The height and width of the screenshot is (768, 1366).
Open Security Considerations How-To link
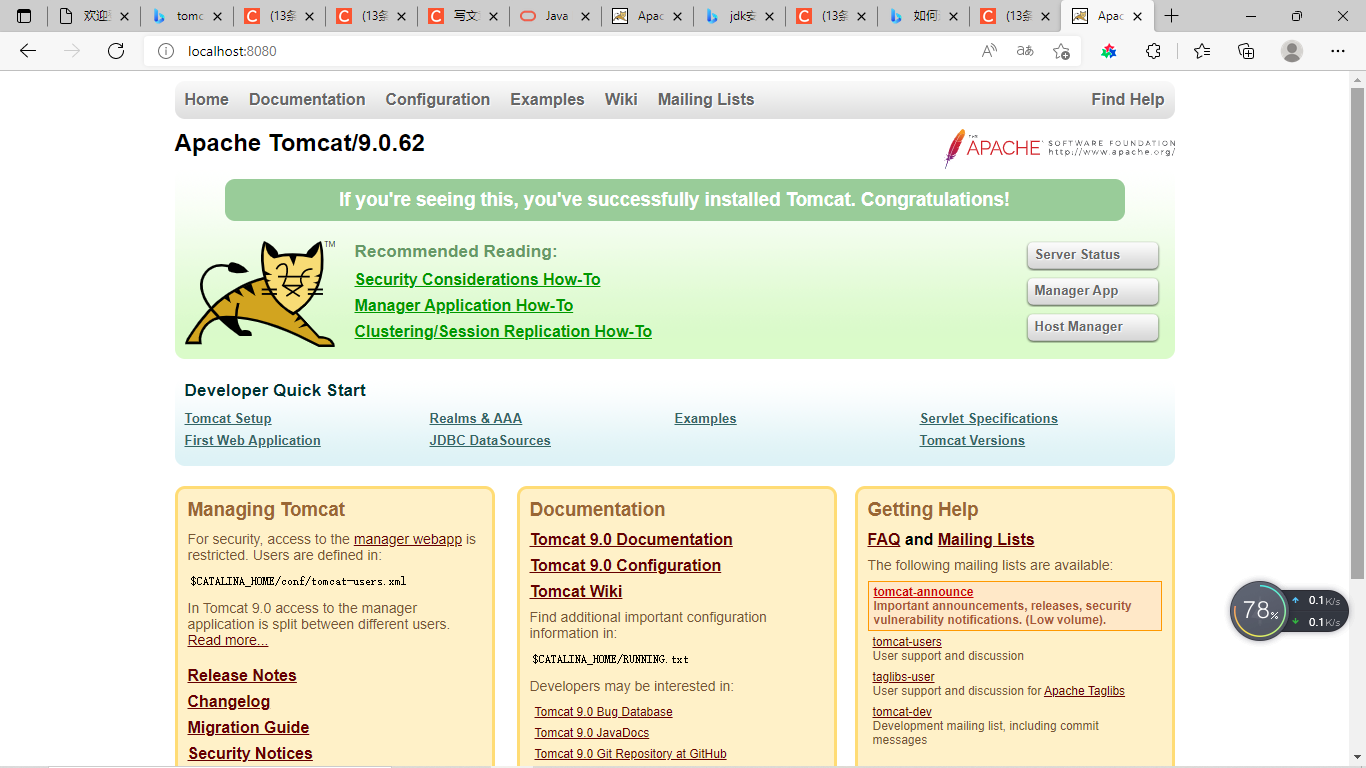click(x=477, y=279)
